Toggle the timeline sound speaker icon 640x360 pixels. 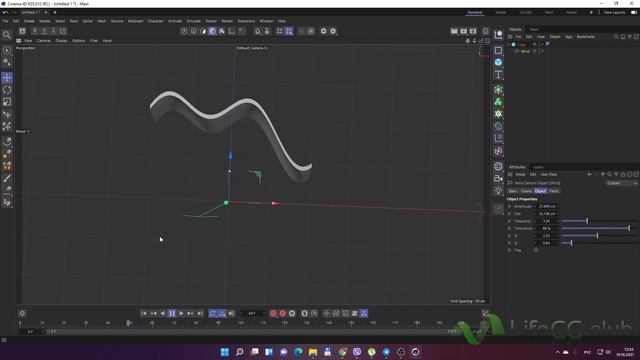(231, 313)
